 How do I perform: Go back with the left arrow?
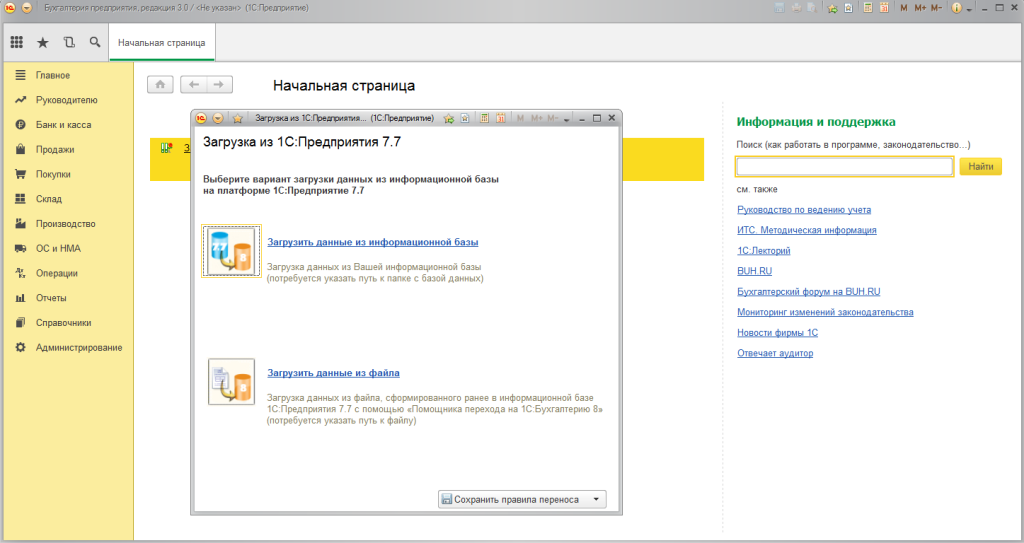pyautogui.click(x=194, y=84)
